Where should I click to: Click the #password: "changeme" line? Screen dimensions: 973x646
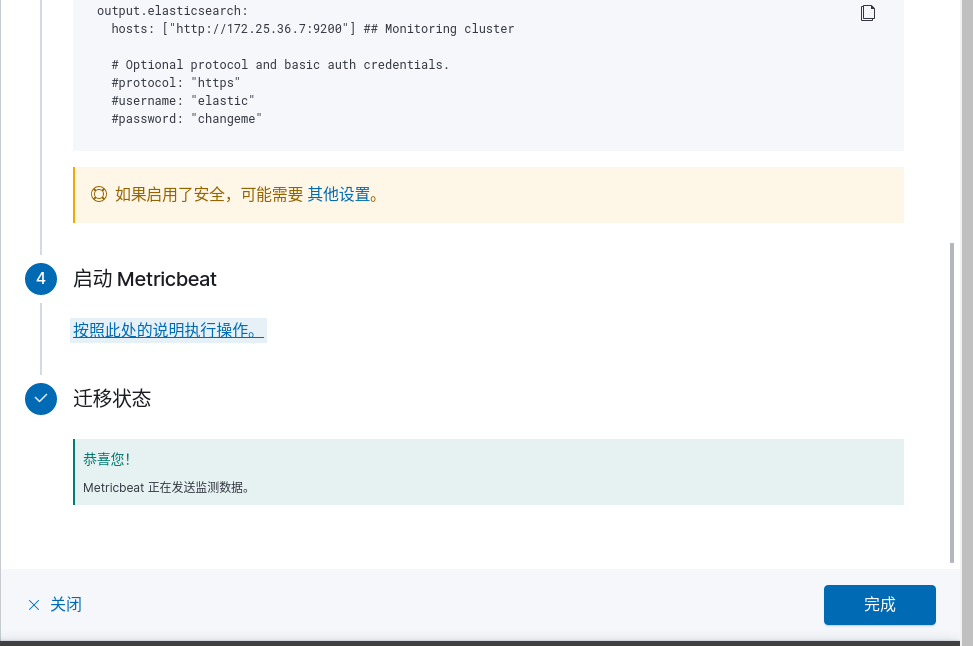click(x=186, y=119)
